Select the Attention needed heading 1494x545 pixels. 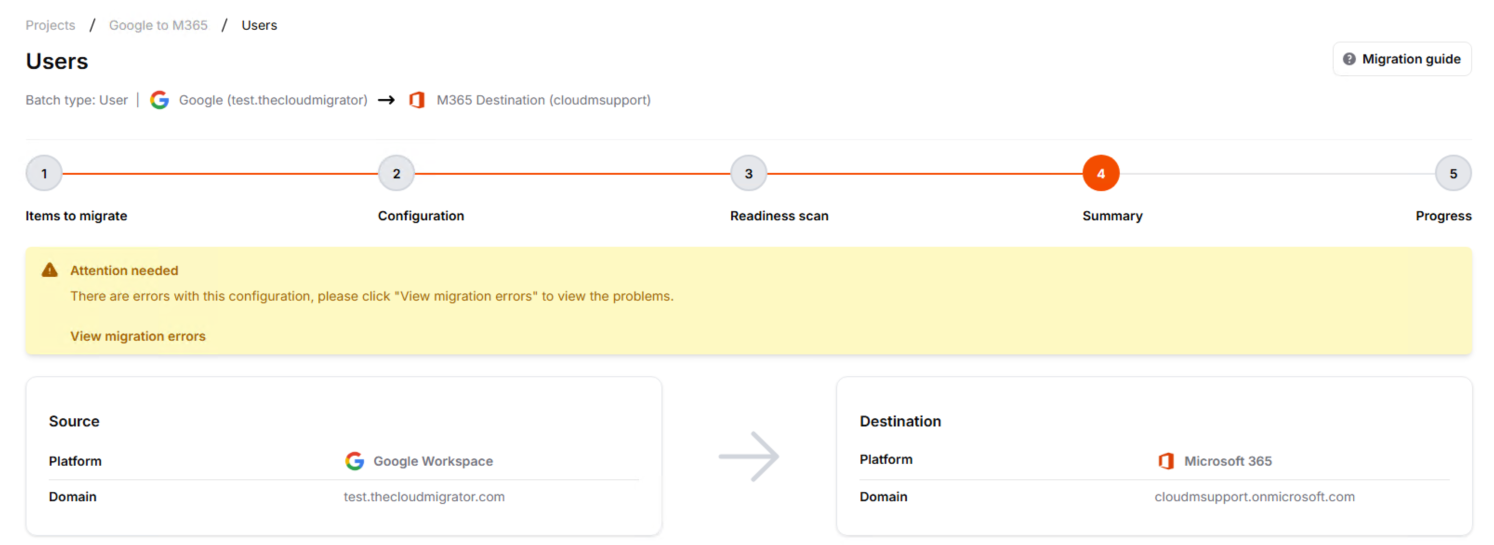(124, 270)
